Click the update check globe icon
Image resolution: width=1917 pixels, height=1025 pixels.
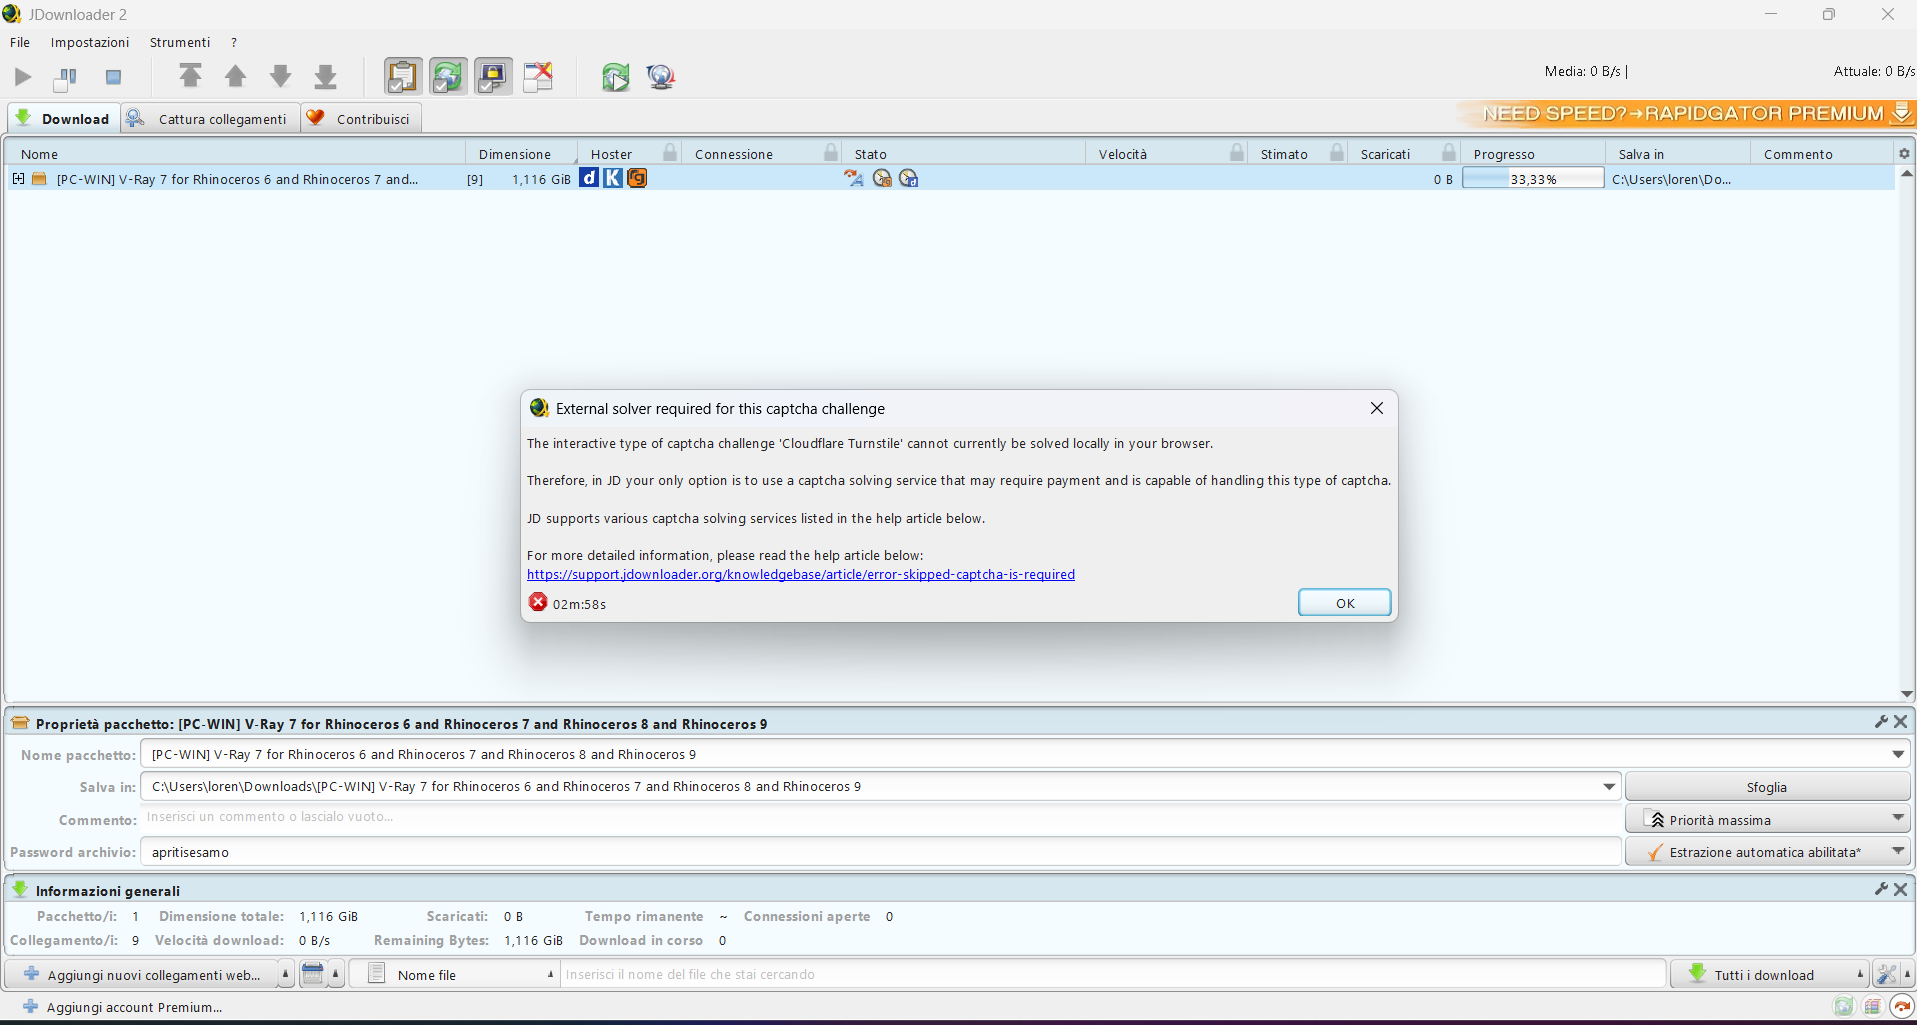pos(660,77)
